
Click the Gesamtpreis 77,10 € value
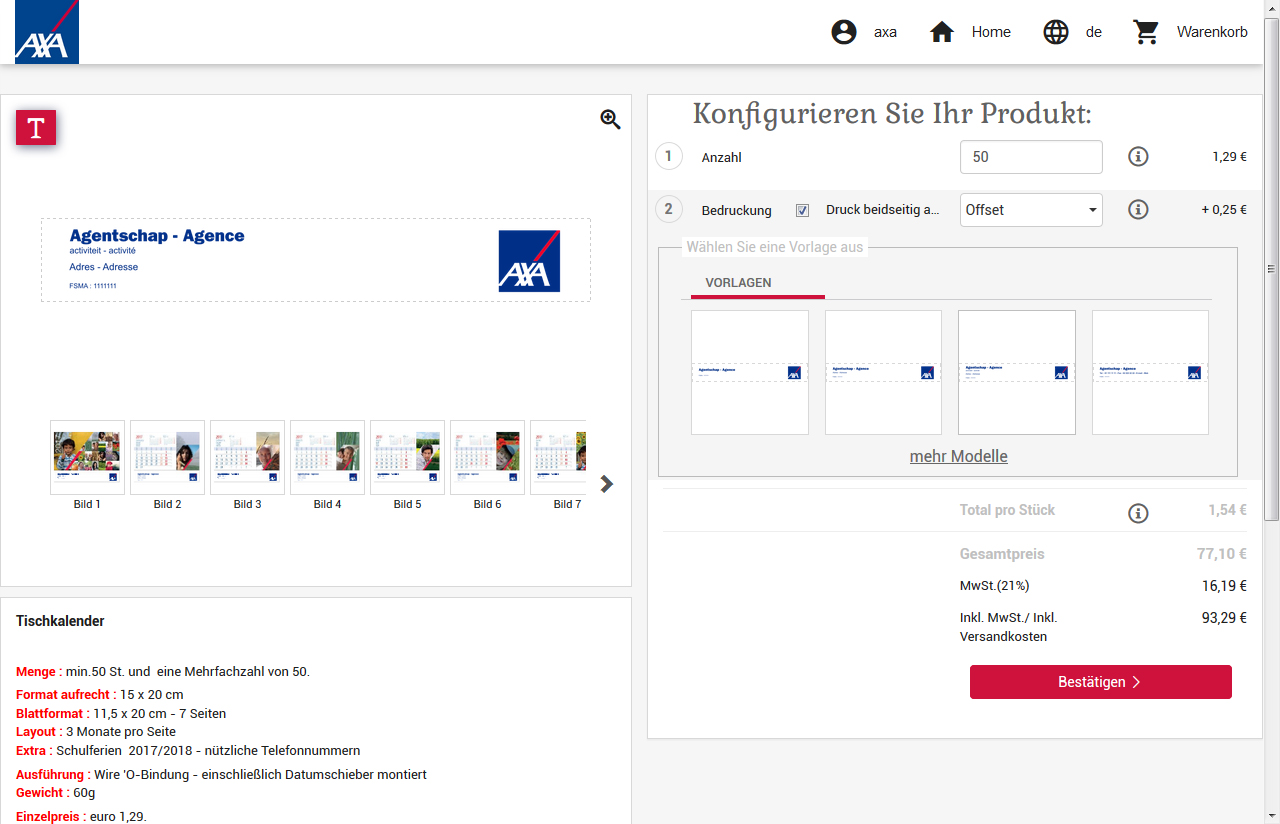tap(1222, 553)
